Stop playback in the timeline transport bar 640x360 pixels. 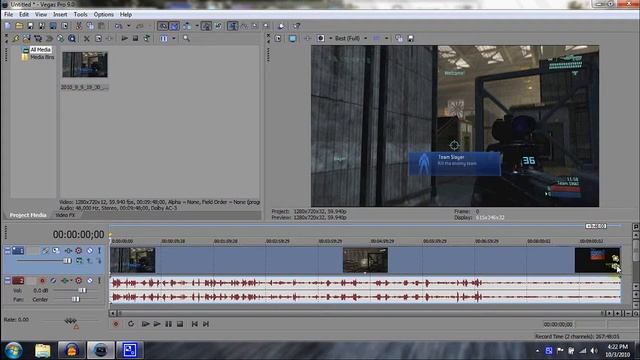pyautogui.click(x=180, y=324)
